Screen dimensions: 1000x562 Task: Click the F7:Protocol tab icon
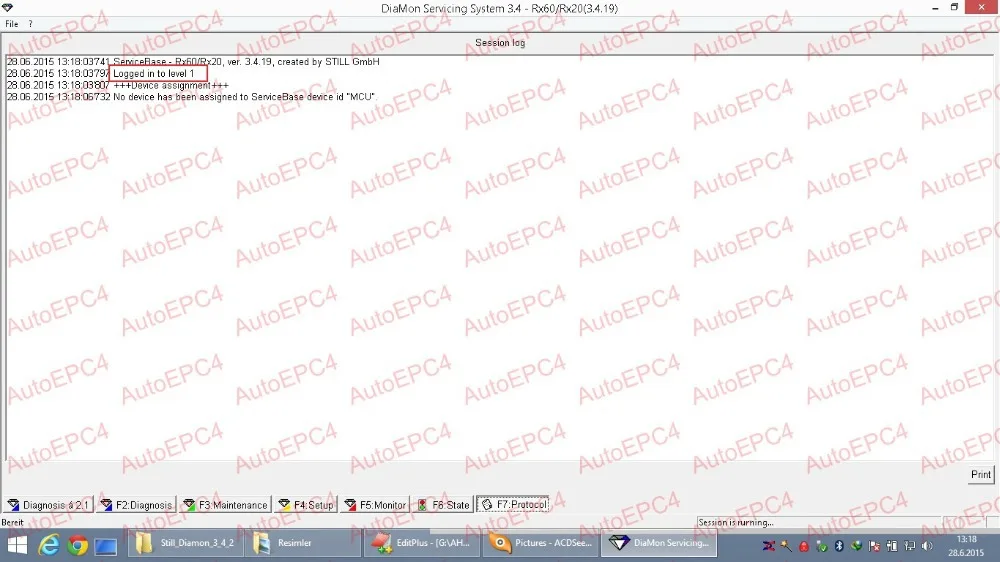point(487,505)
